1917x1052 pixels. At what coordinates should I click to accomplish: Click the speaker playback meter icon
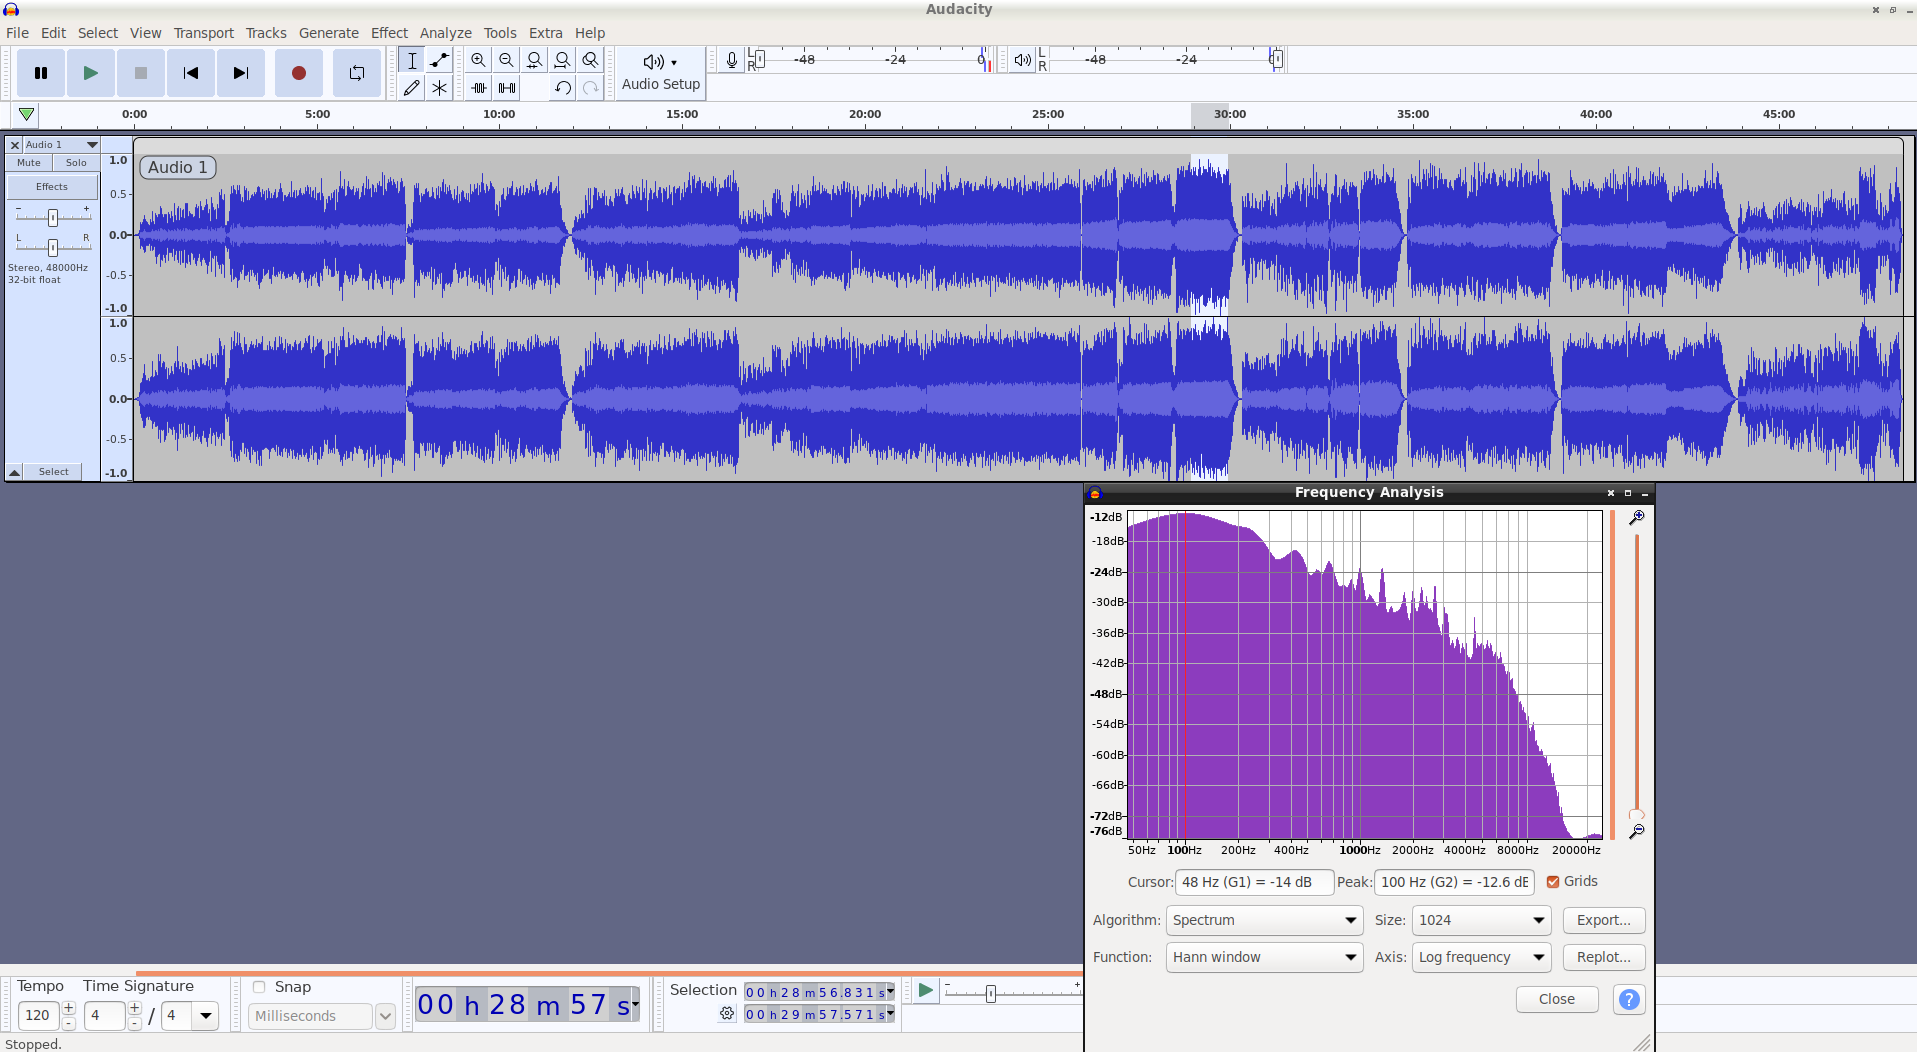[x=1022, y=60]
